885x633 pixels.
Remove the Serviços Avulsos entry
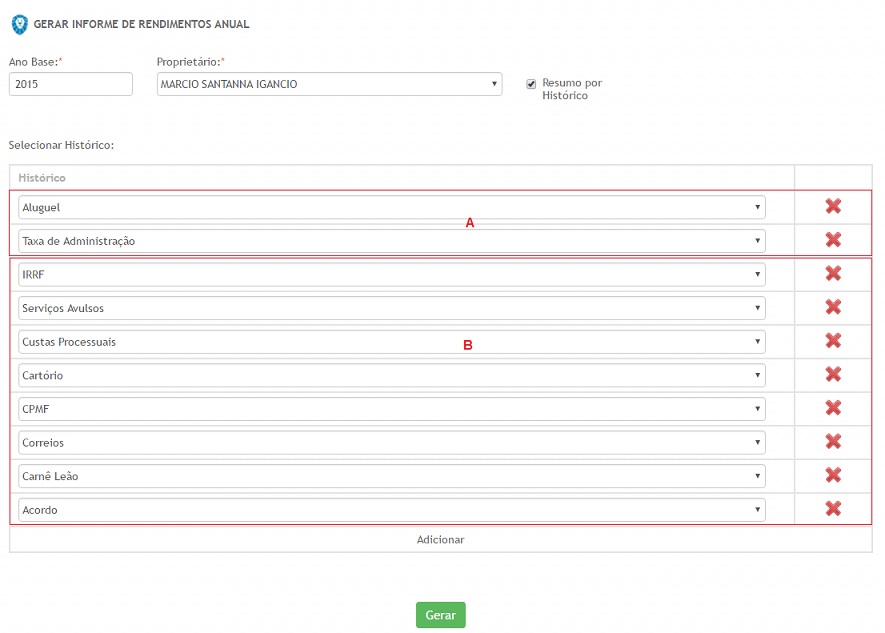832,308
